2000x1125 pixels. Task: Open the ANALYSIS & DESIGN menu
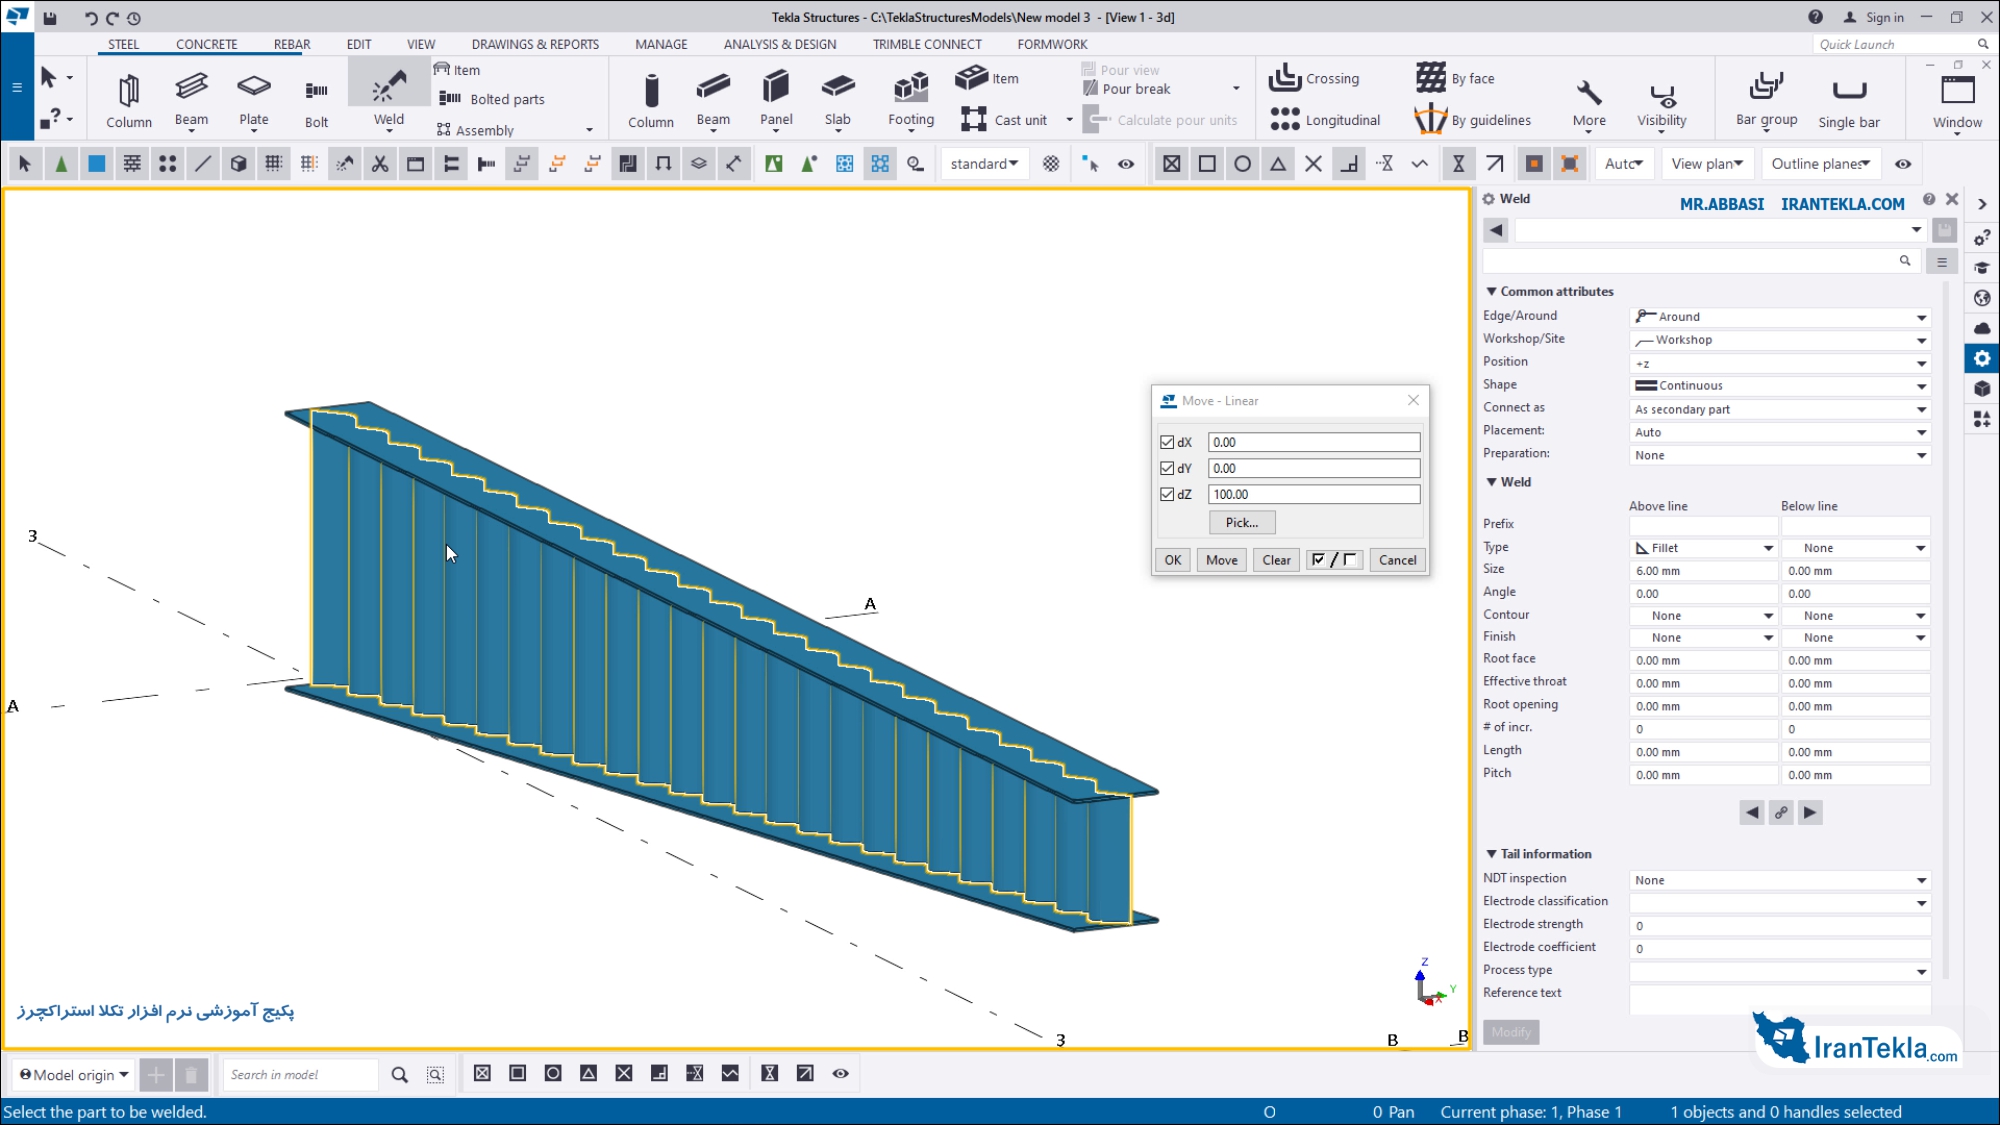click(x=780, y=44)
